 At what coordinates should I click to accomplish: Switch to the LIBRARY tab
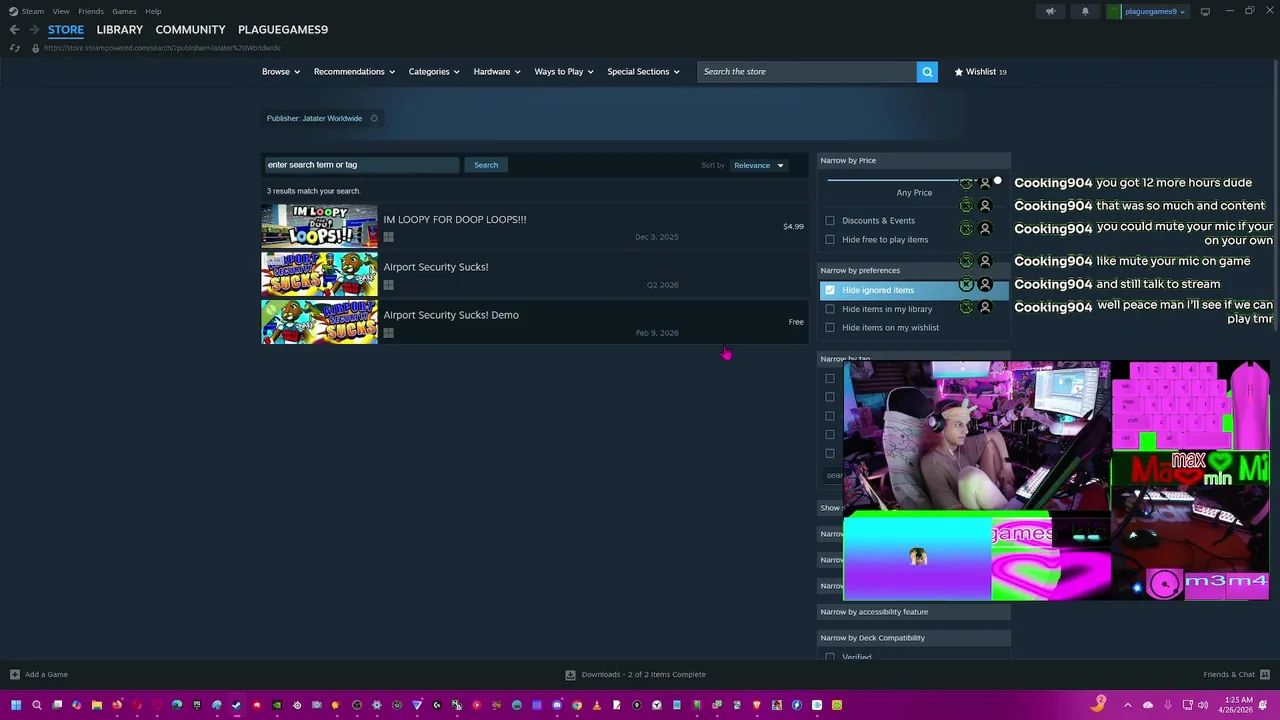(119, 30)
